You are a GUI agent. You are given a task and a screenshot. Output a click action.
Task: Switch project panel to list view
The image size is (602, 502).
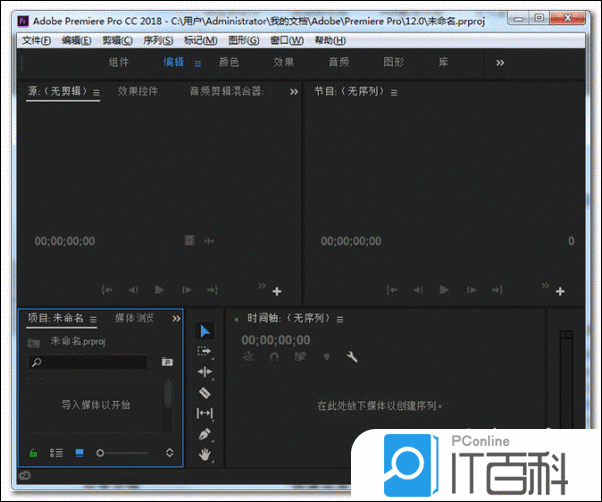pos(56,453)
